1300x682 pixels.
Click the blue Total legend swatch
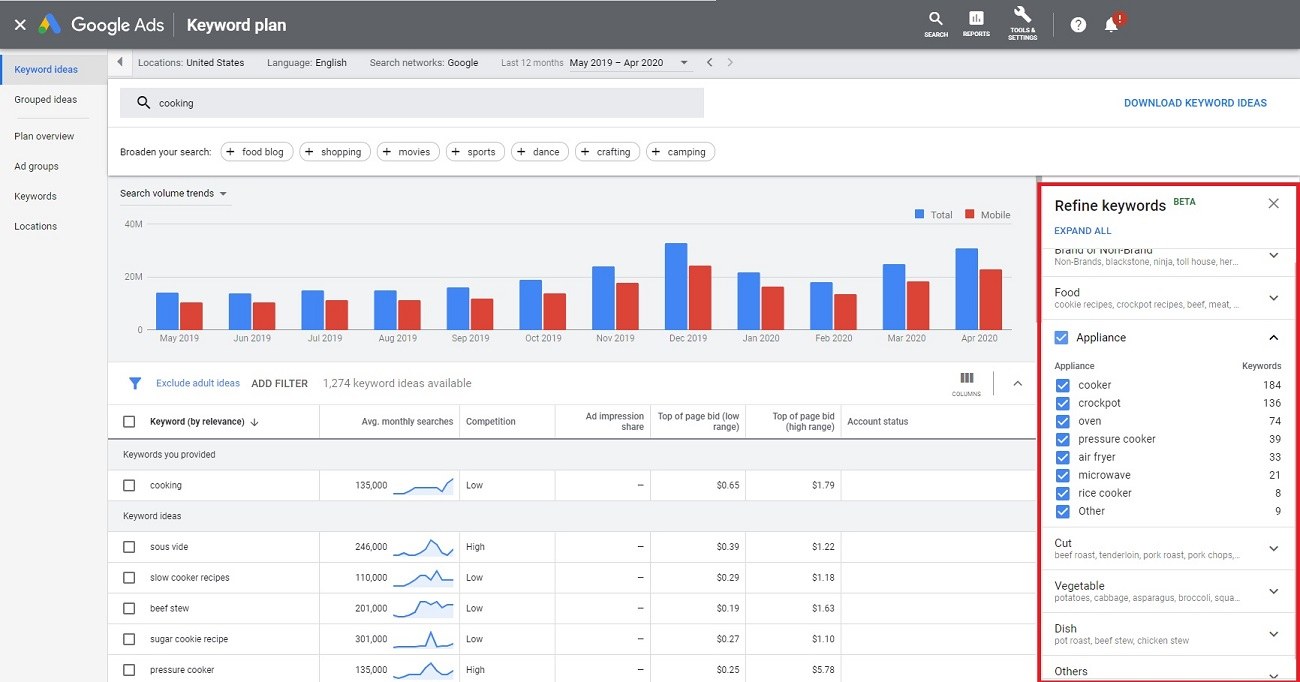click(x=920, y=215)
